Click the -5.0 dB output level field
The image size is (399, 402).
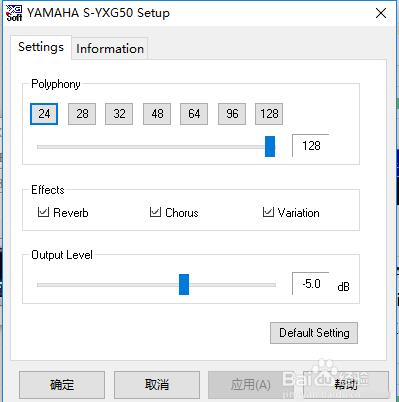(311, 284)
